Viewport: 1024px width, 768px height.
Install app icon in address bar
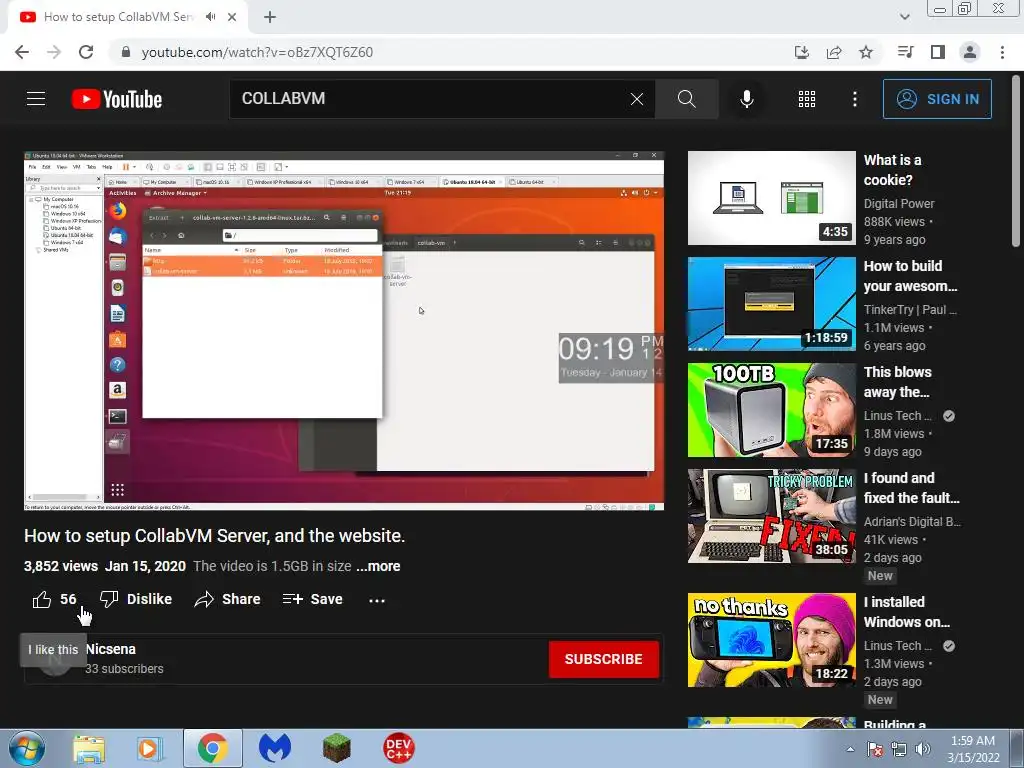[802, 52]
